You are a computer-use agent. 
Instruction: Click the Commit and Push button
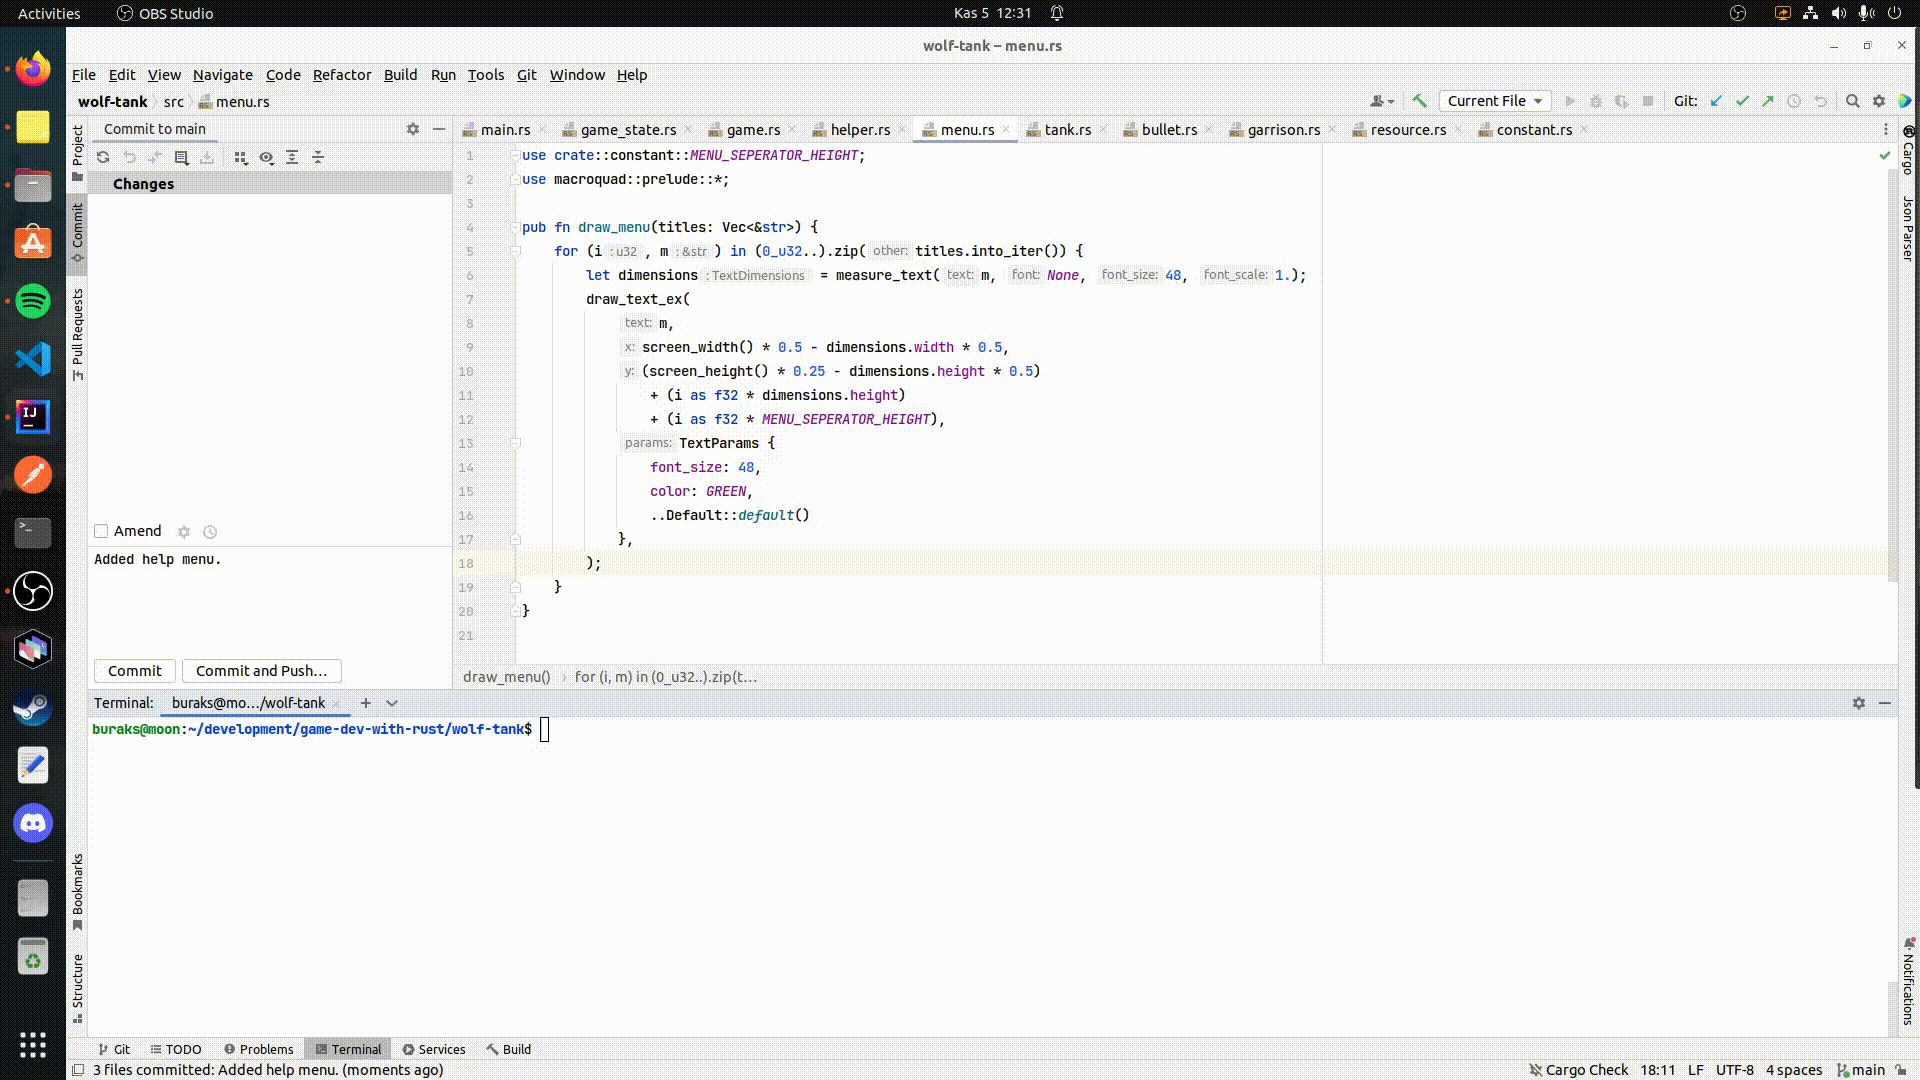coord(260,670)
